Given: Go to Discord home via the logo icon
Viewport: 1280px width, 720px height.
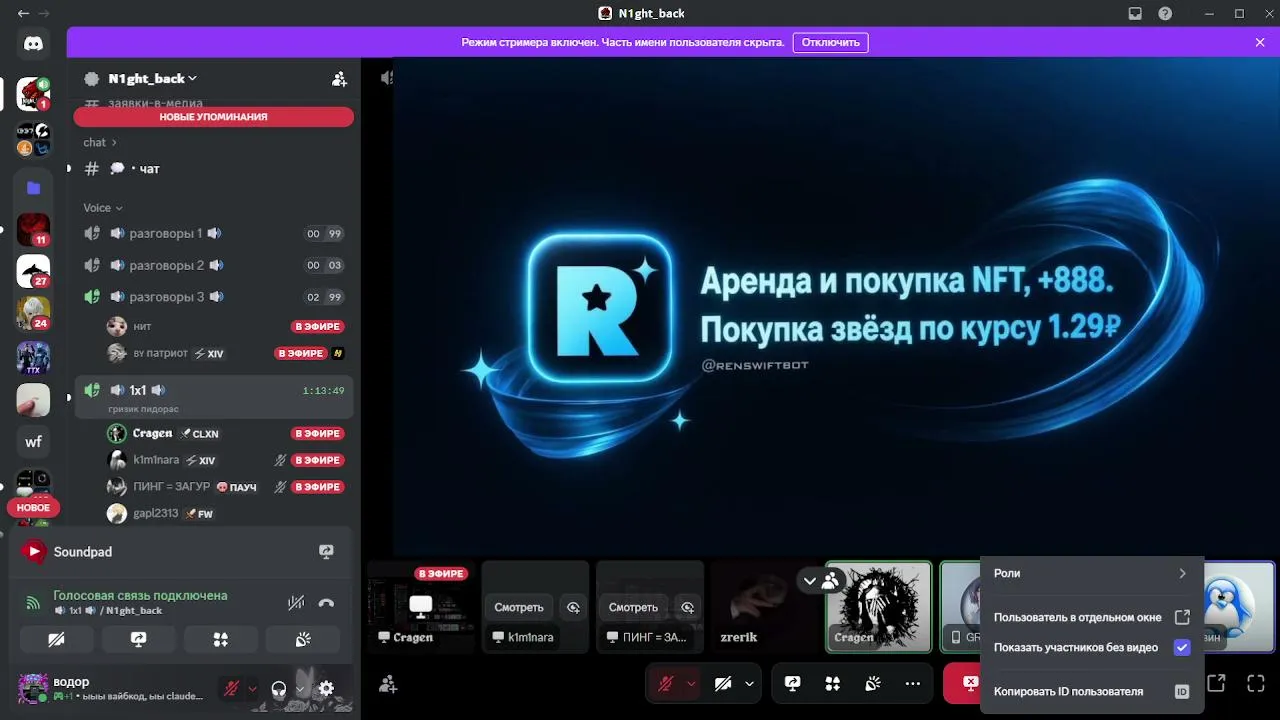Looking at the screenshot, I should click(33, 43).
